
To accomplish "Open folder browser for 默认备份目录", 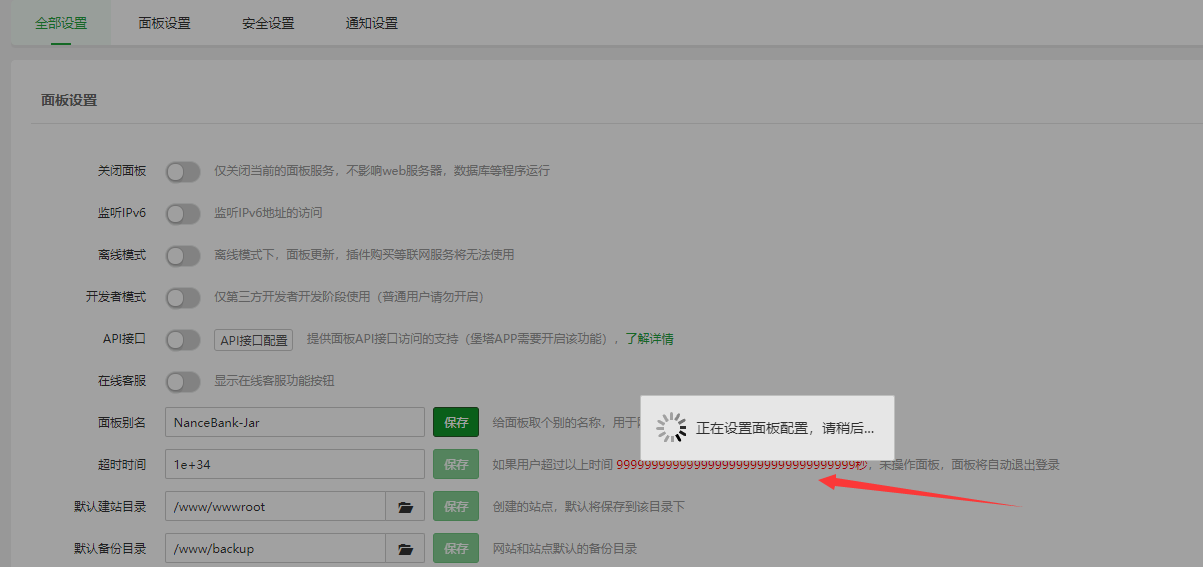I will 405,549.
